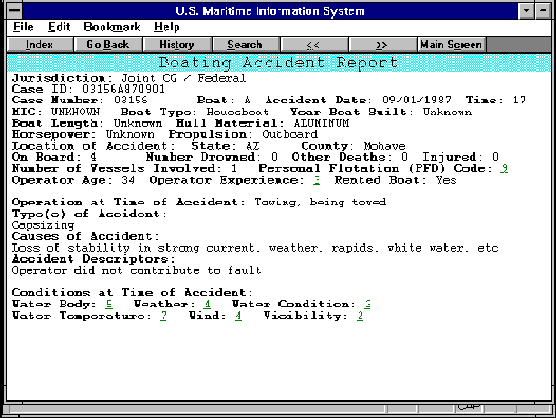Click the Case Number value 03156

130,100
